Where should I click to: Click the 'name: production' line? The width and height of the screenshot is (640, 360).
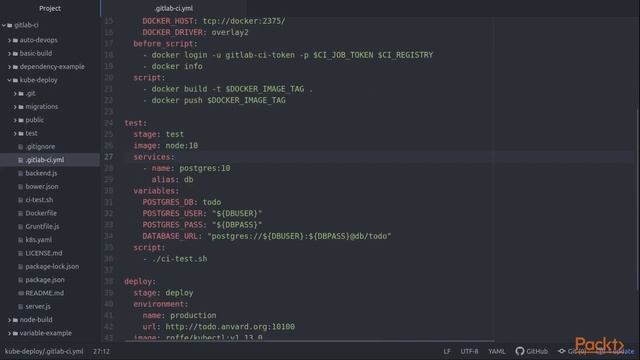click(x=179, y=316)
